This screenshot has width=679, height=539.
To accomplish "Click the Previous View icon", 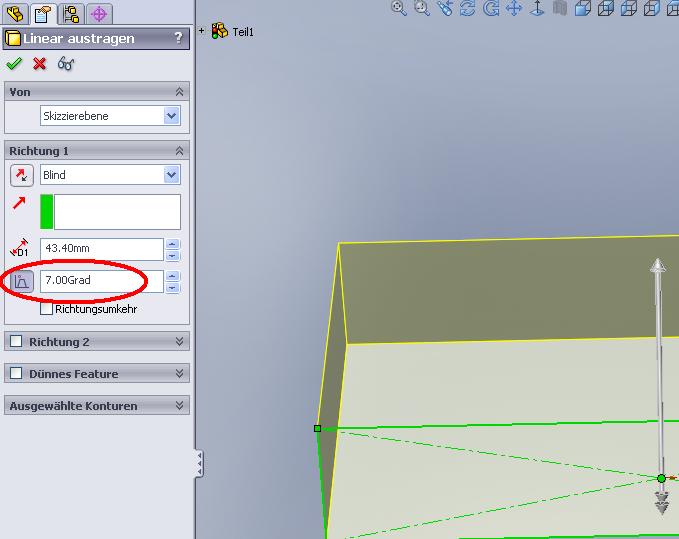I will (445, 8).
